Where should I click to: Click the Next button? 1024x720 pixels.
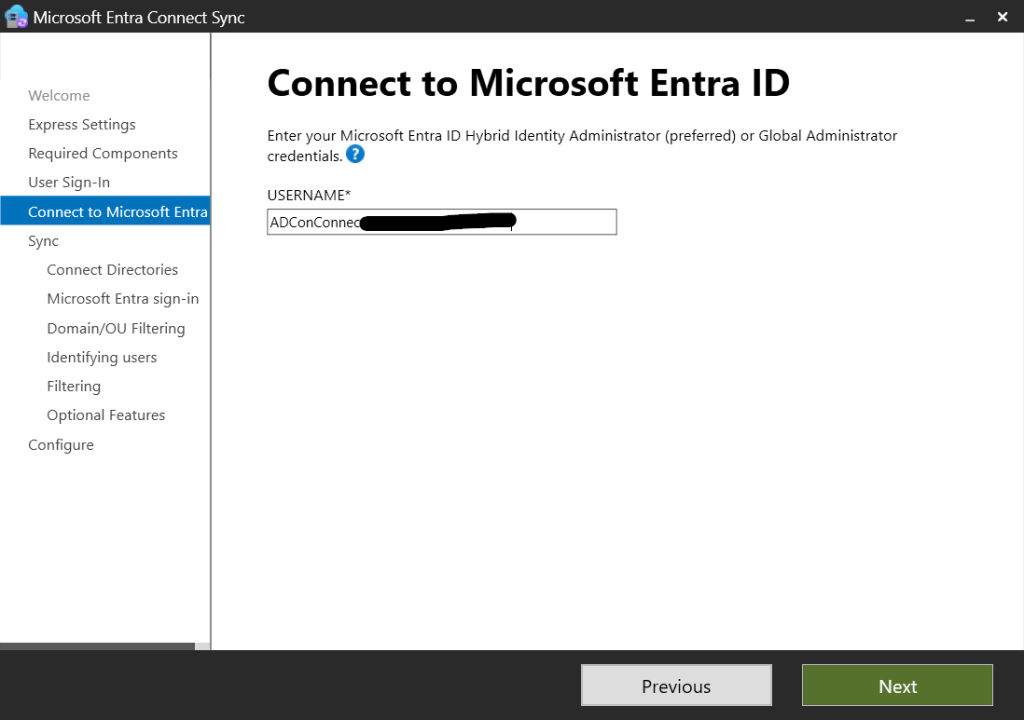[897, 686]
